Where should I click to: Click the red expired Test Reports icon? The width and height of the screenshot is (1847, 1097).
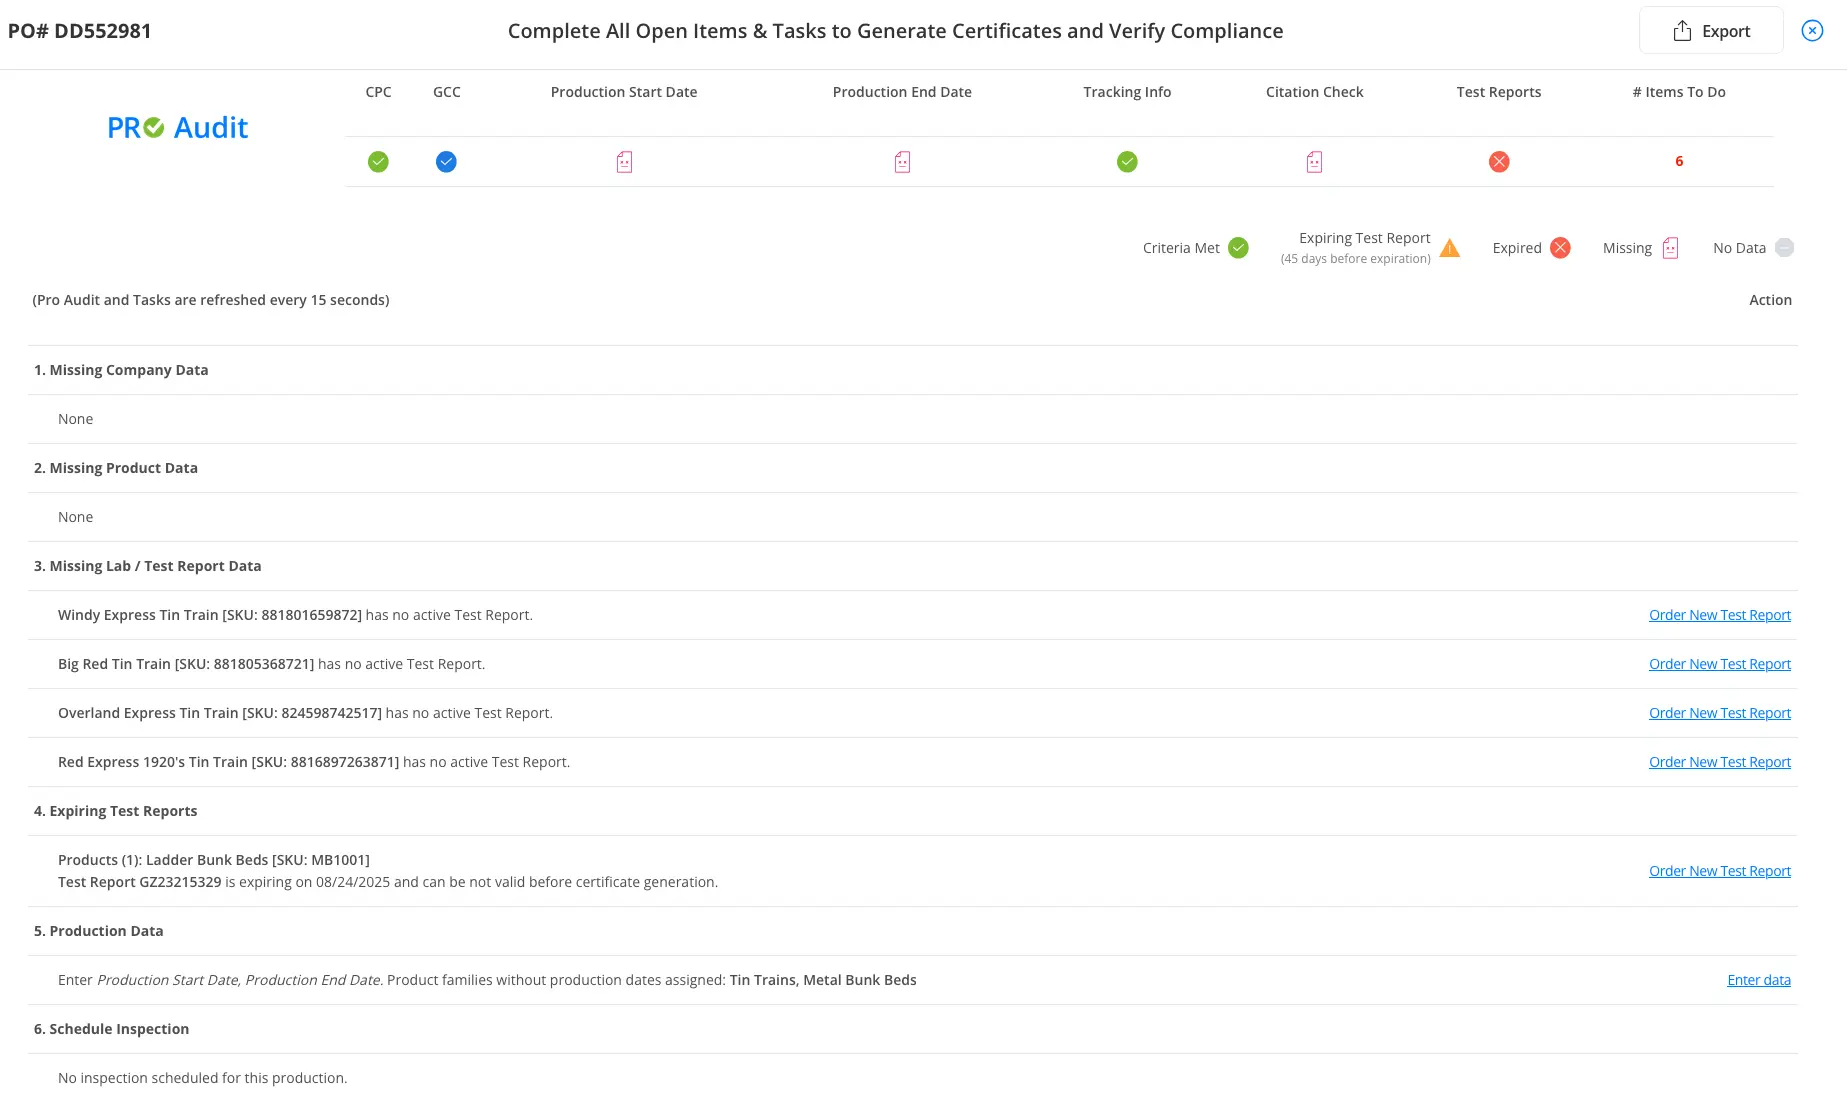click(x=1499, y=162)
